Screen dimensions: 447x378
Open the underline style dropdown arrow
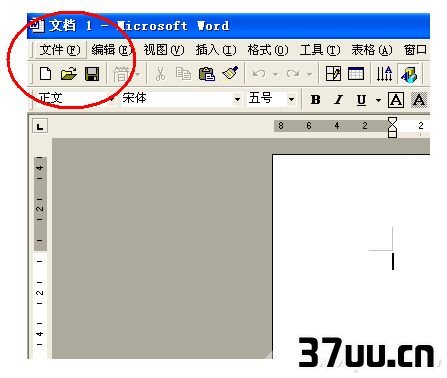[x=378, y=100]
